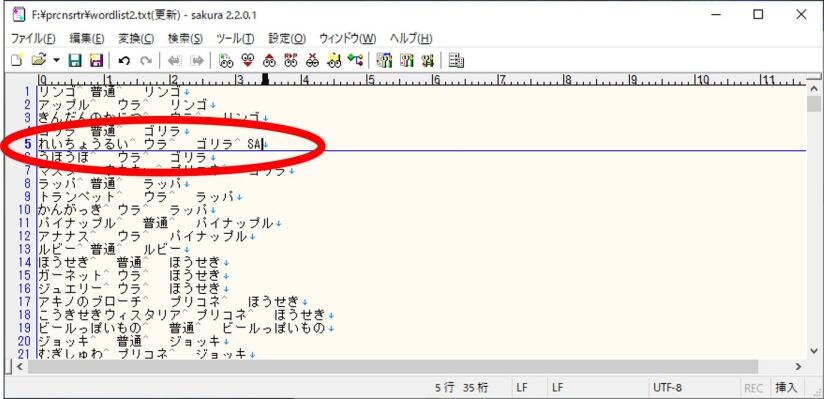Launch Grep with the folder binoculars icon
Screen dimensions: 824x399
pos(334,60)
